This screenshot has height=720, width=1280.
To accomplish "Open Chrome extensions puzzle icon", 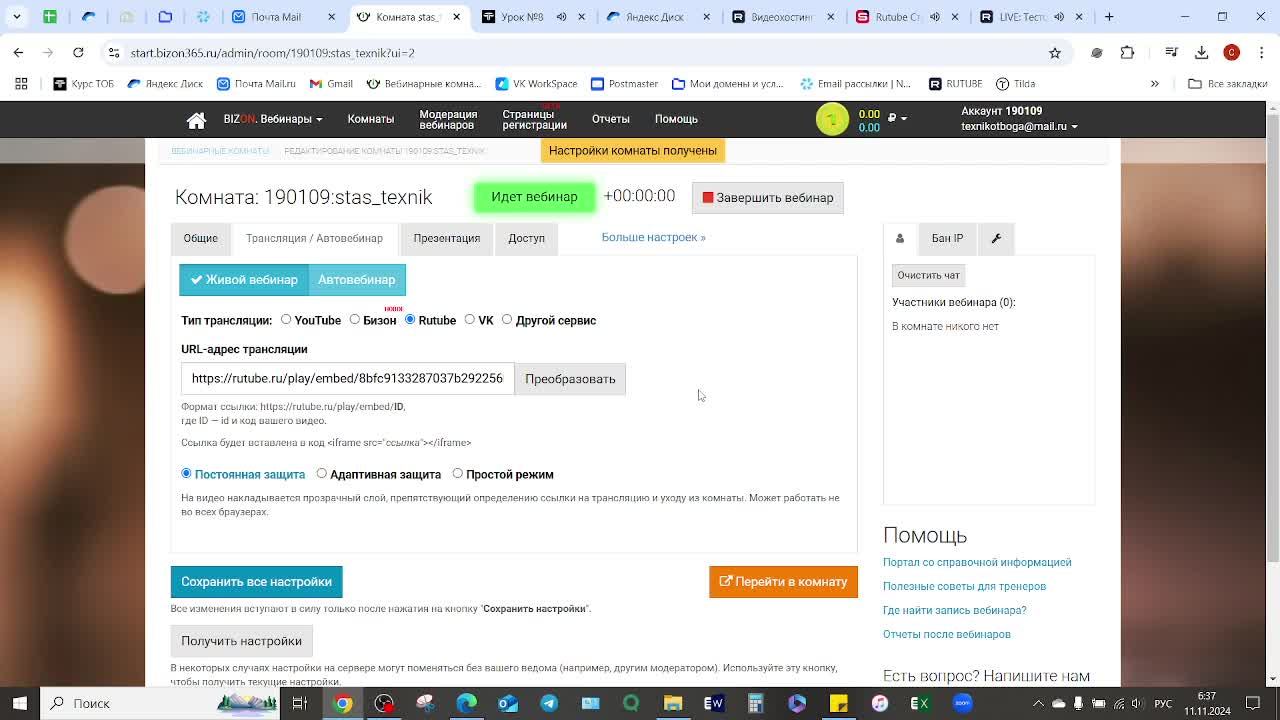I will coord(1128,52).
